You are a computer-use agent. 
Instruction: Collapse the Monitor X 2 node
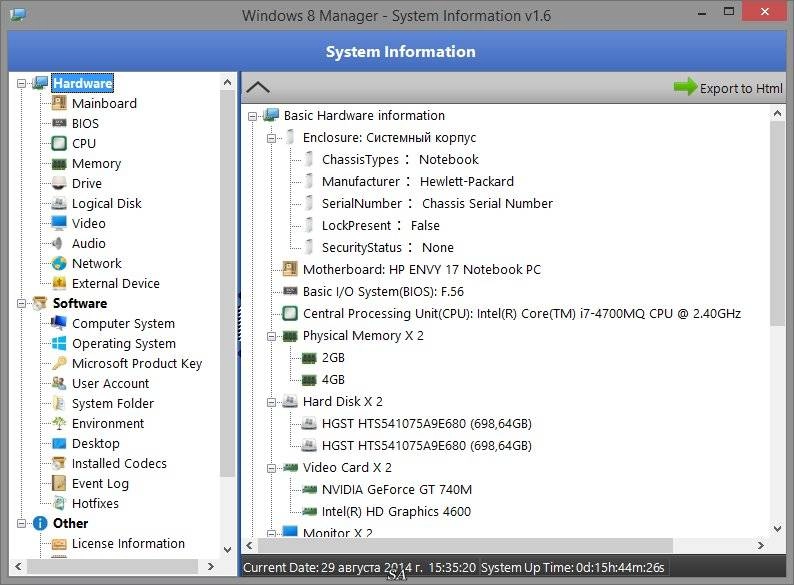[271, 533]
